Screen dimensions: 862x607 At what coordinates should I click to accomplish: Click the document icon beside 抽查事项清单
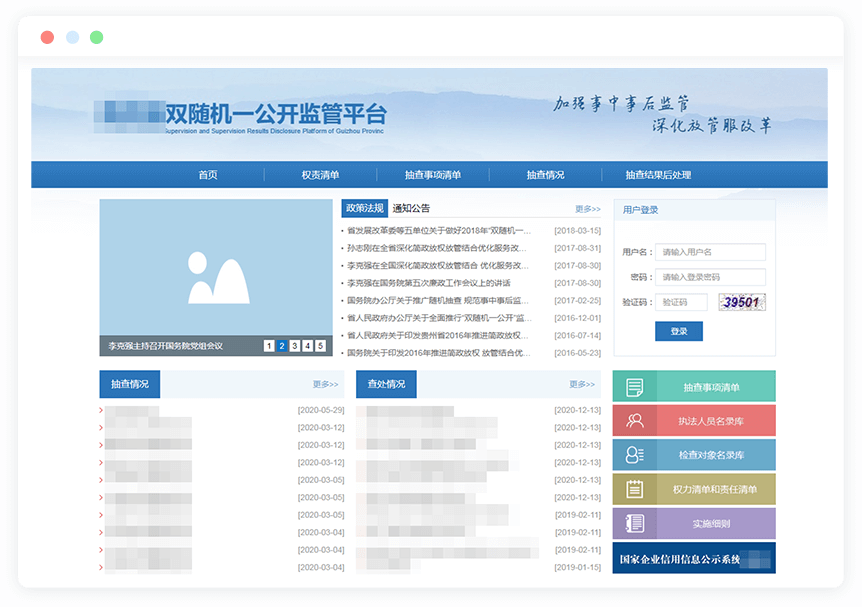click(x=634, y=387)
